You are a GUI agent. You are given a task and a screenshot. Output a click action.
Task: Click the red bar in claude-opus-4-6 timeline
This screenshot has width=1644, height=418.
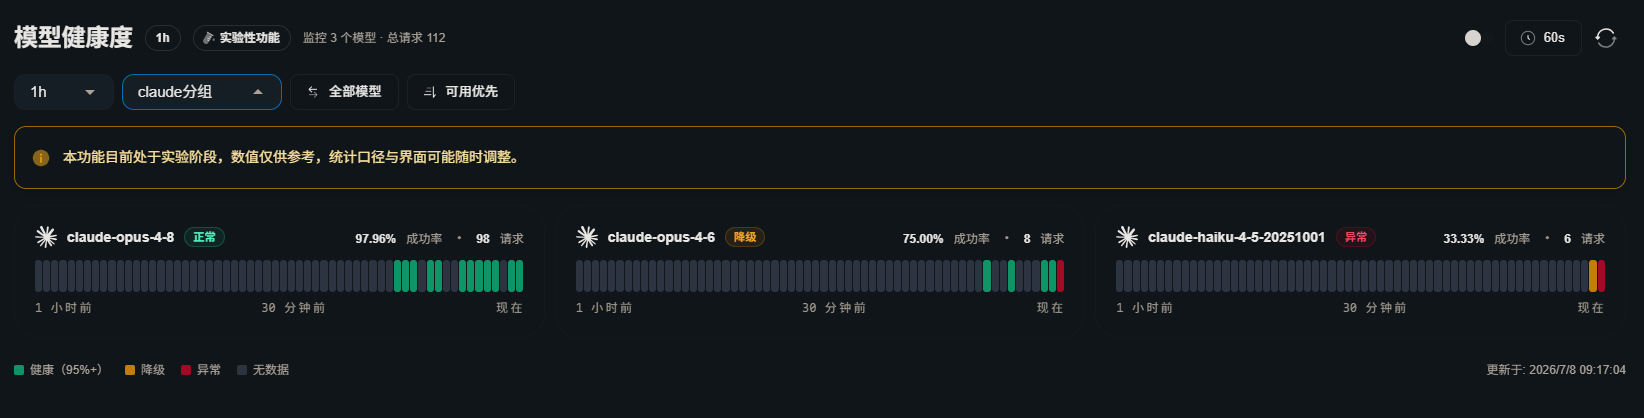pos(1060,276)
